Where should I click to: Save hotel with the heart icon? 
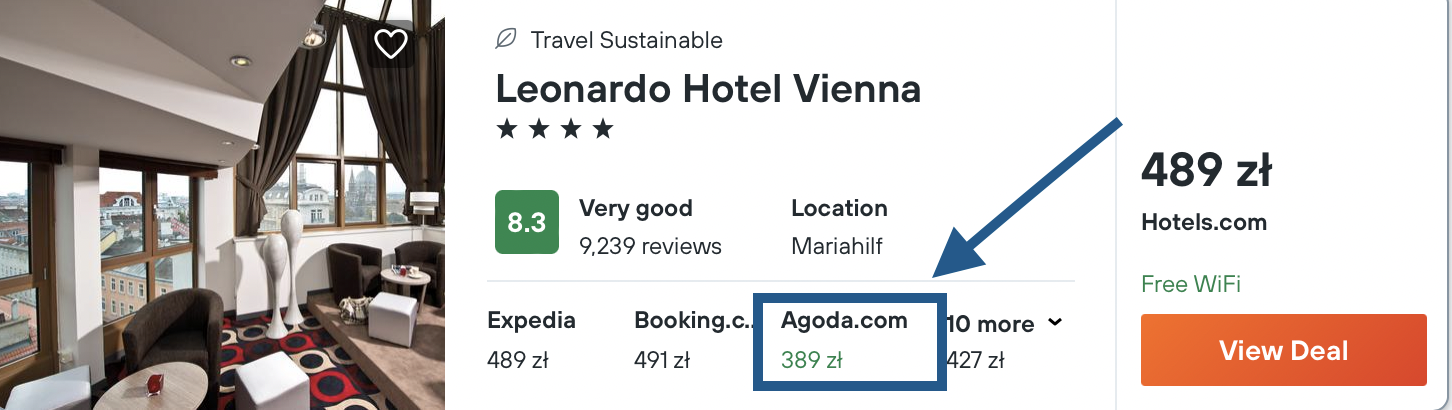pyautogui.click(x=390, y=43)
